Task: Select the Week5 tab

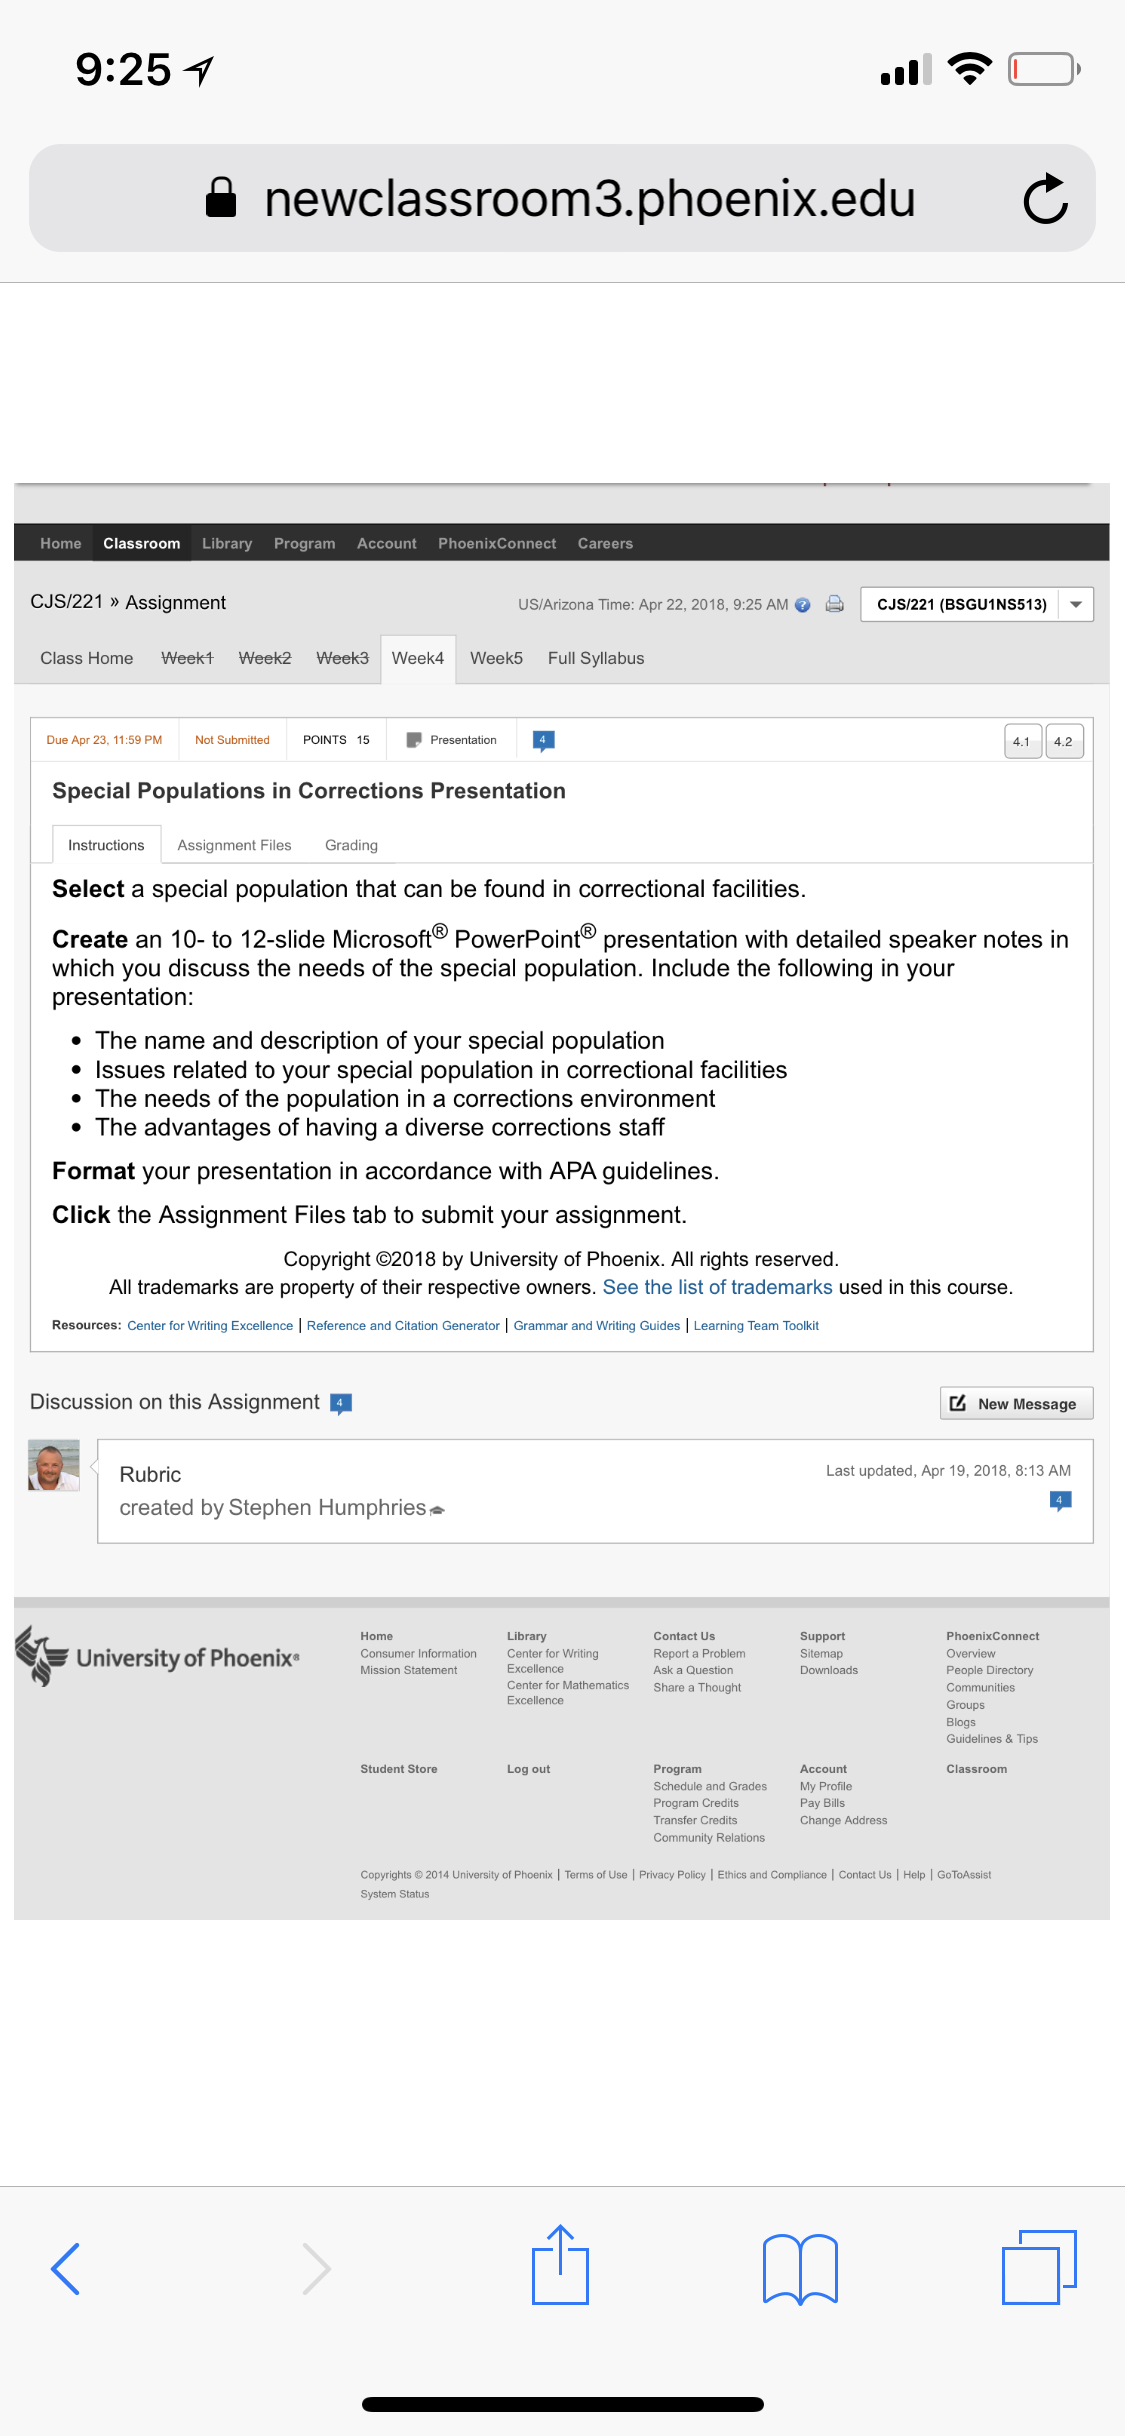Action: point(496,658)
